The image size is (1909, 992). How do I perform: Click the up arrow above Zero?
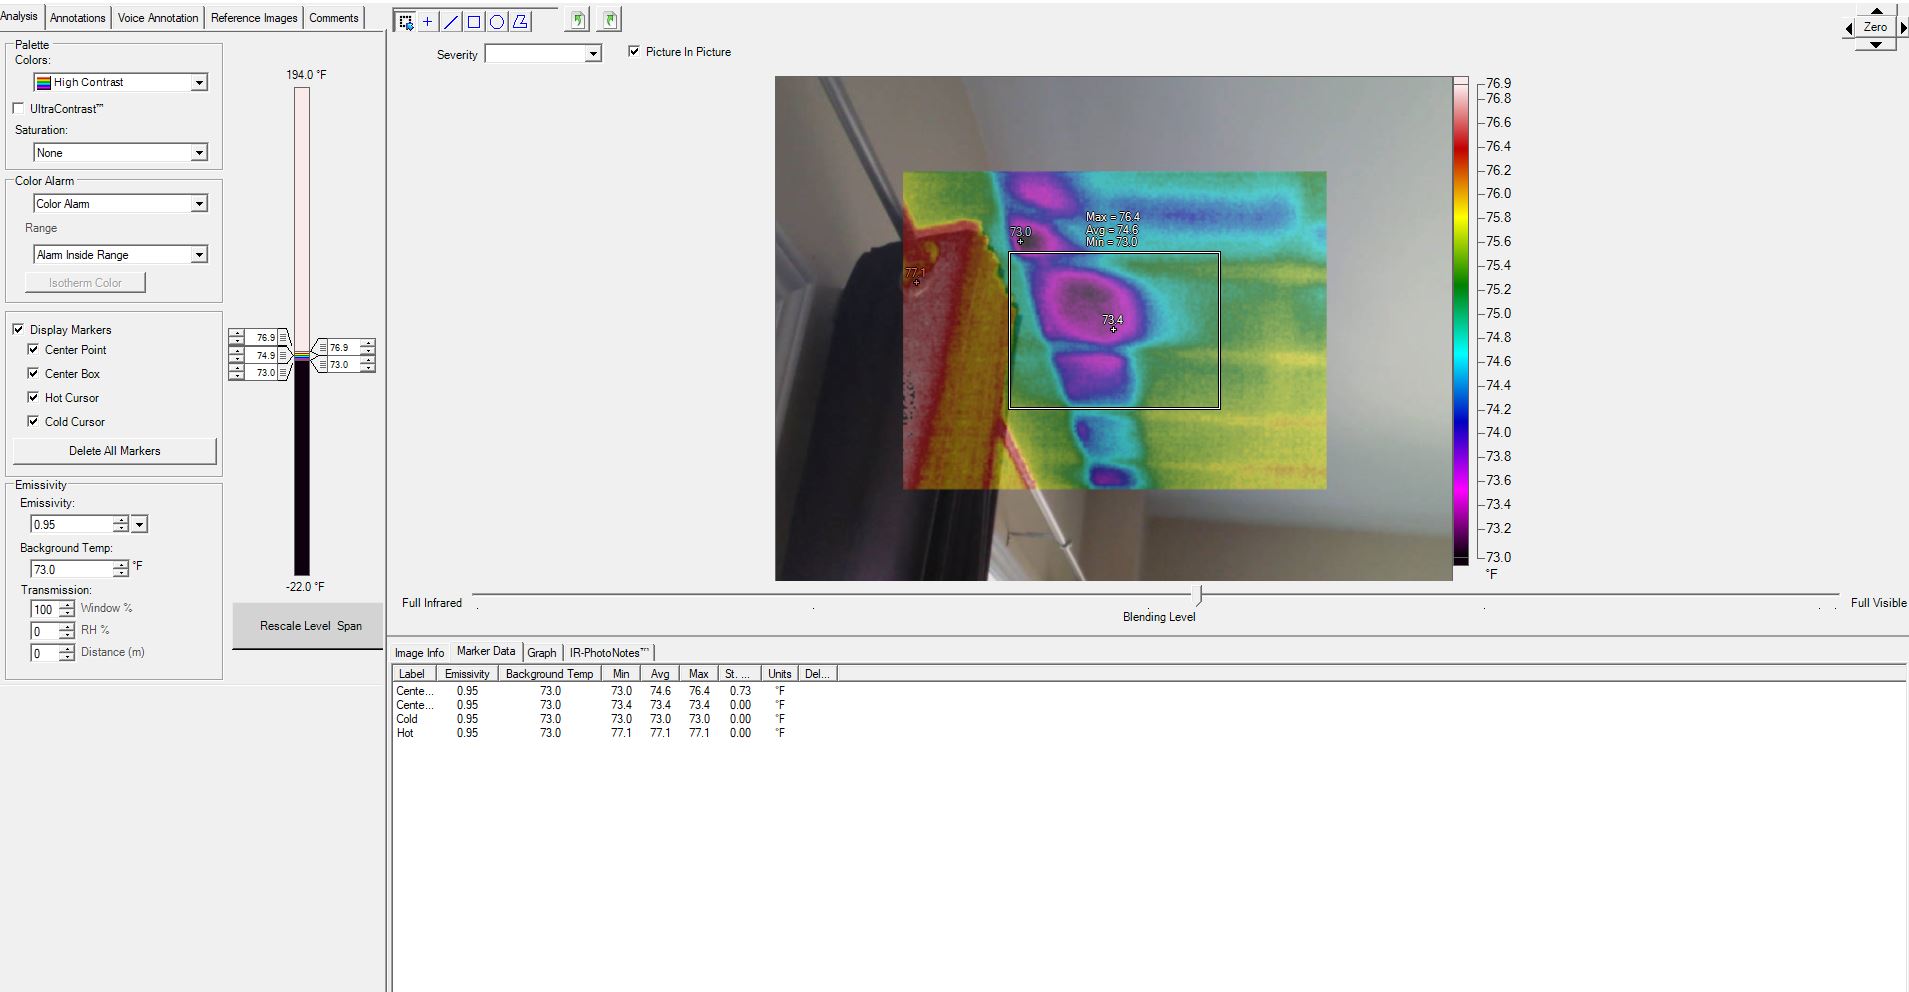[x=1876, y=11]
